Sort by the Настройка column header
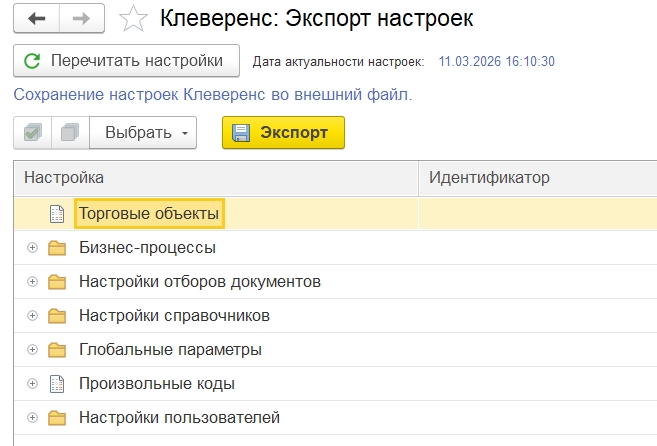 click(x=216, y=178)
